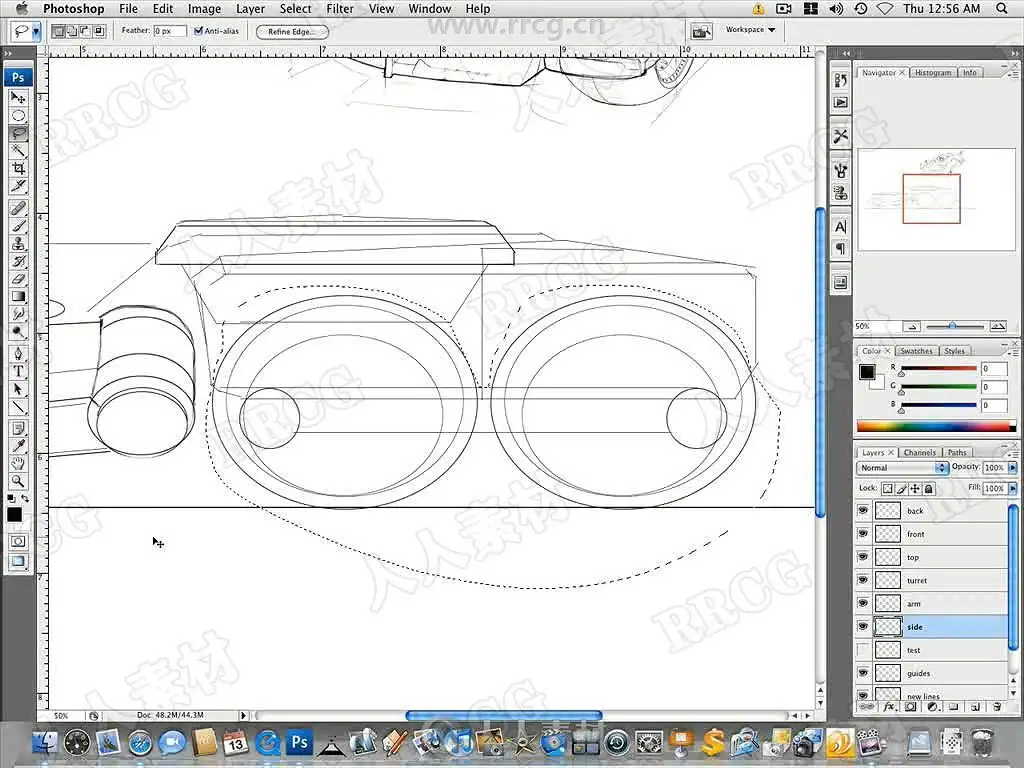This screenshot has width=1024, height=768.
Task: Show the test layer
Action: tap(863, 650)
